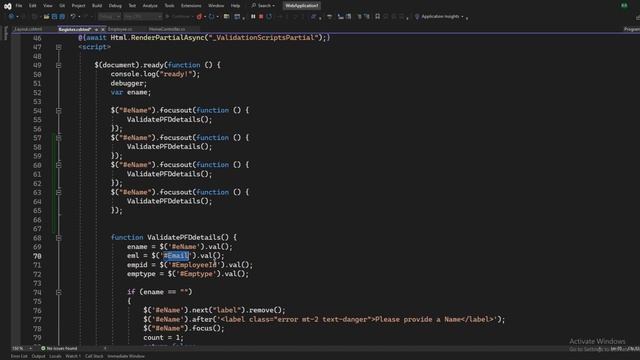Open the Output panel tab
This screenshot has width=640, height=360.
click(x=38, y=356)
